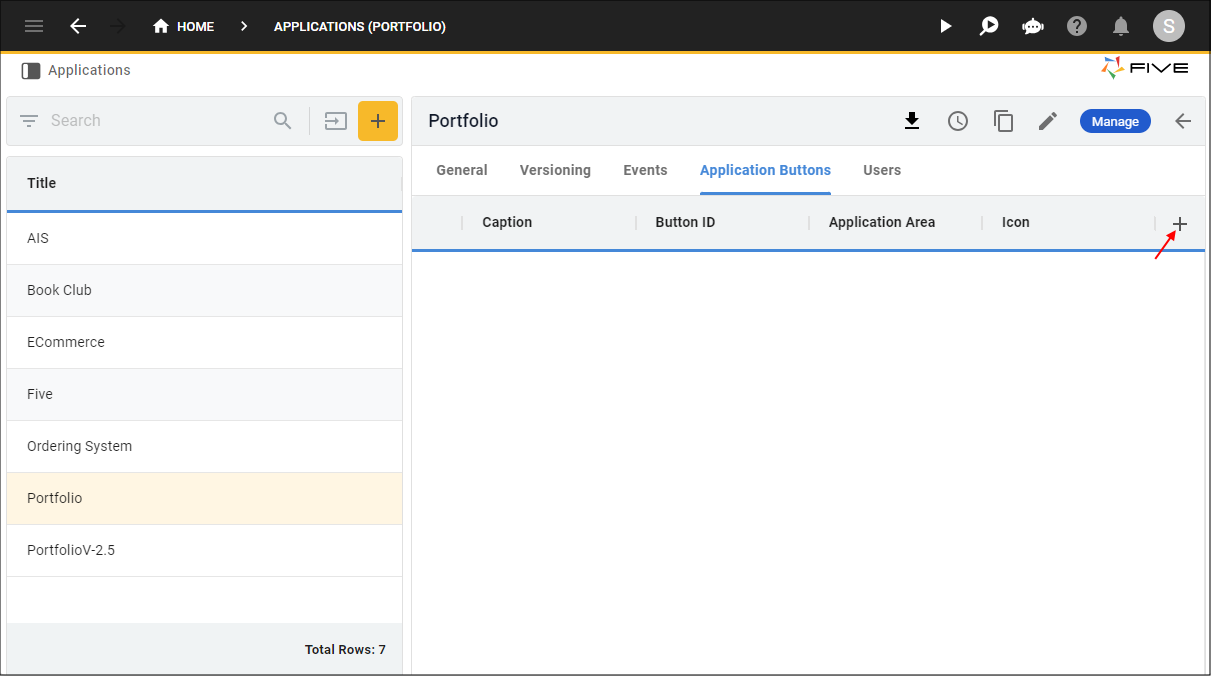
Task: View notifications via the bell icon
Action: 1121,26
